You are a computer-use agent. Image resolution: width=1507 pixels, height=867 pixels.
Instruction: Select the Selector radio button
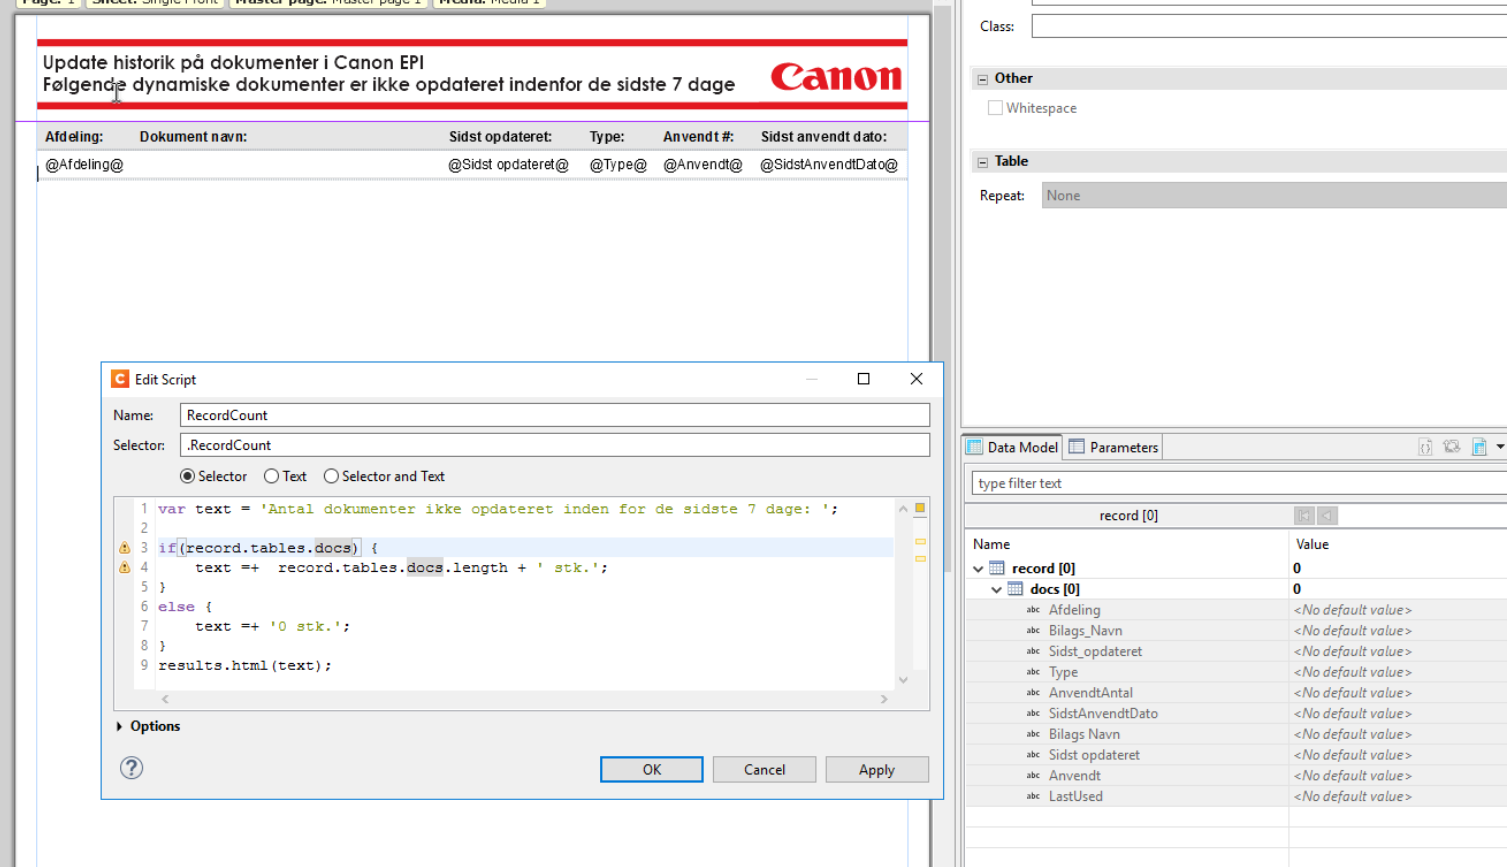(187, 477)
